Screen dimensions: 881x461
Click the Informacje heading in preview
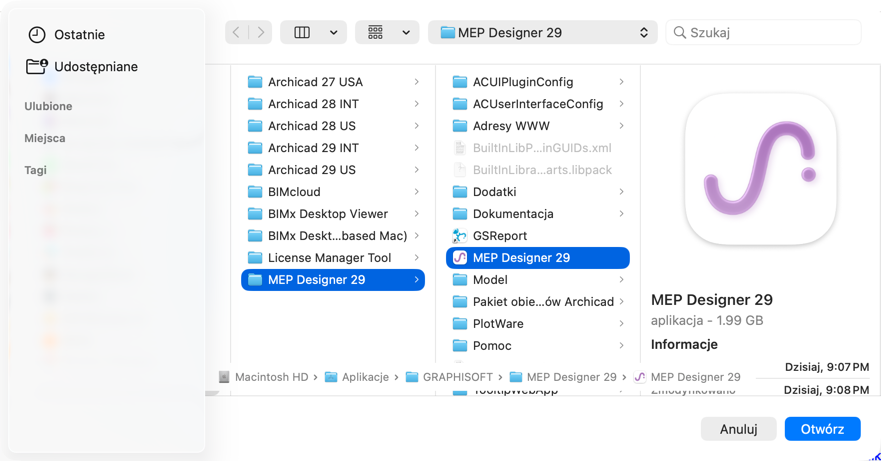684,344
